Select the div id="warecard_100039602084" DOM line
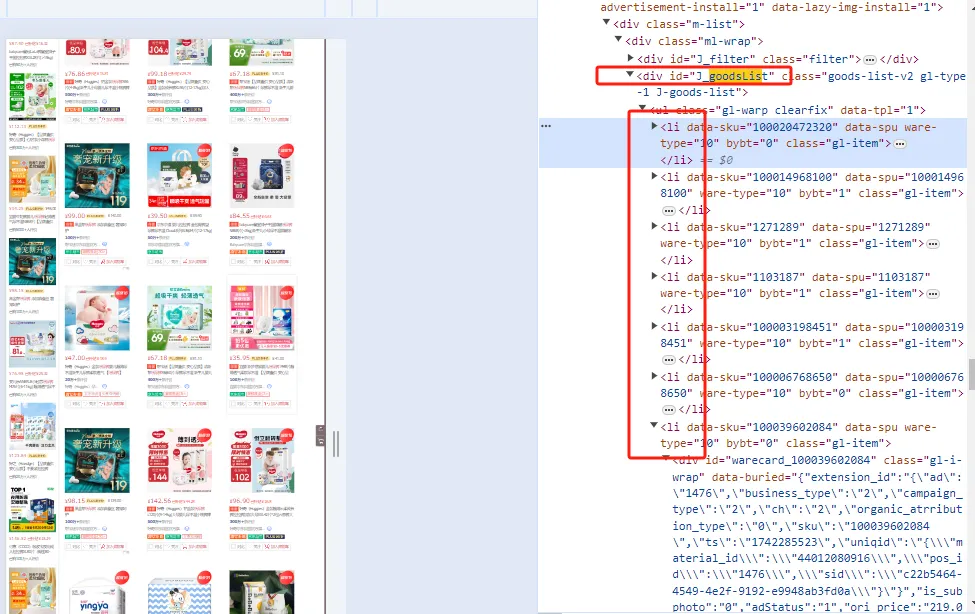975x614 pixels. point(816,460)
